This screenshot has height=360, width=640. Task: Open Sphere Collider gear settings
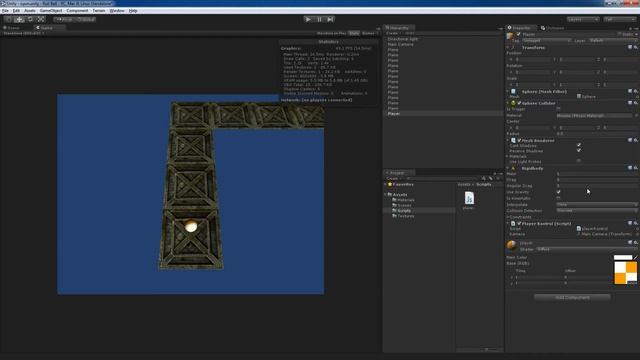(x=636, y=103)
